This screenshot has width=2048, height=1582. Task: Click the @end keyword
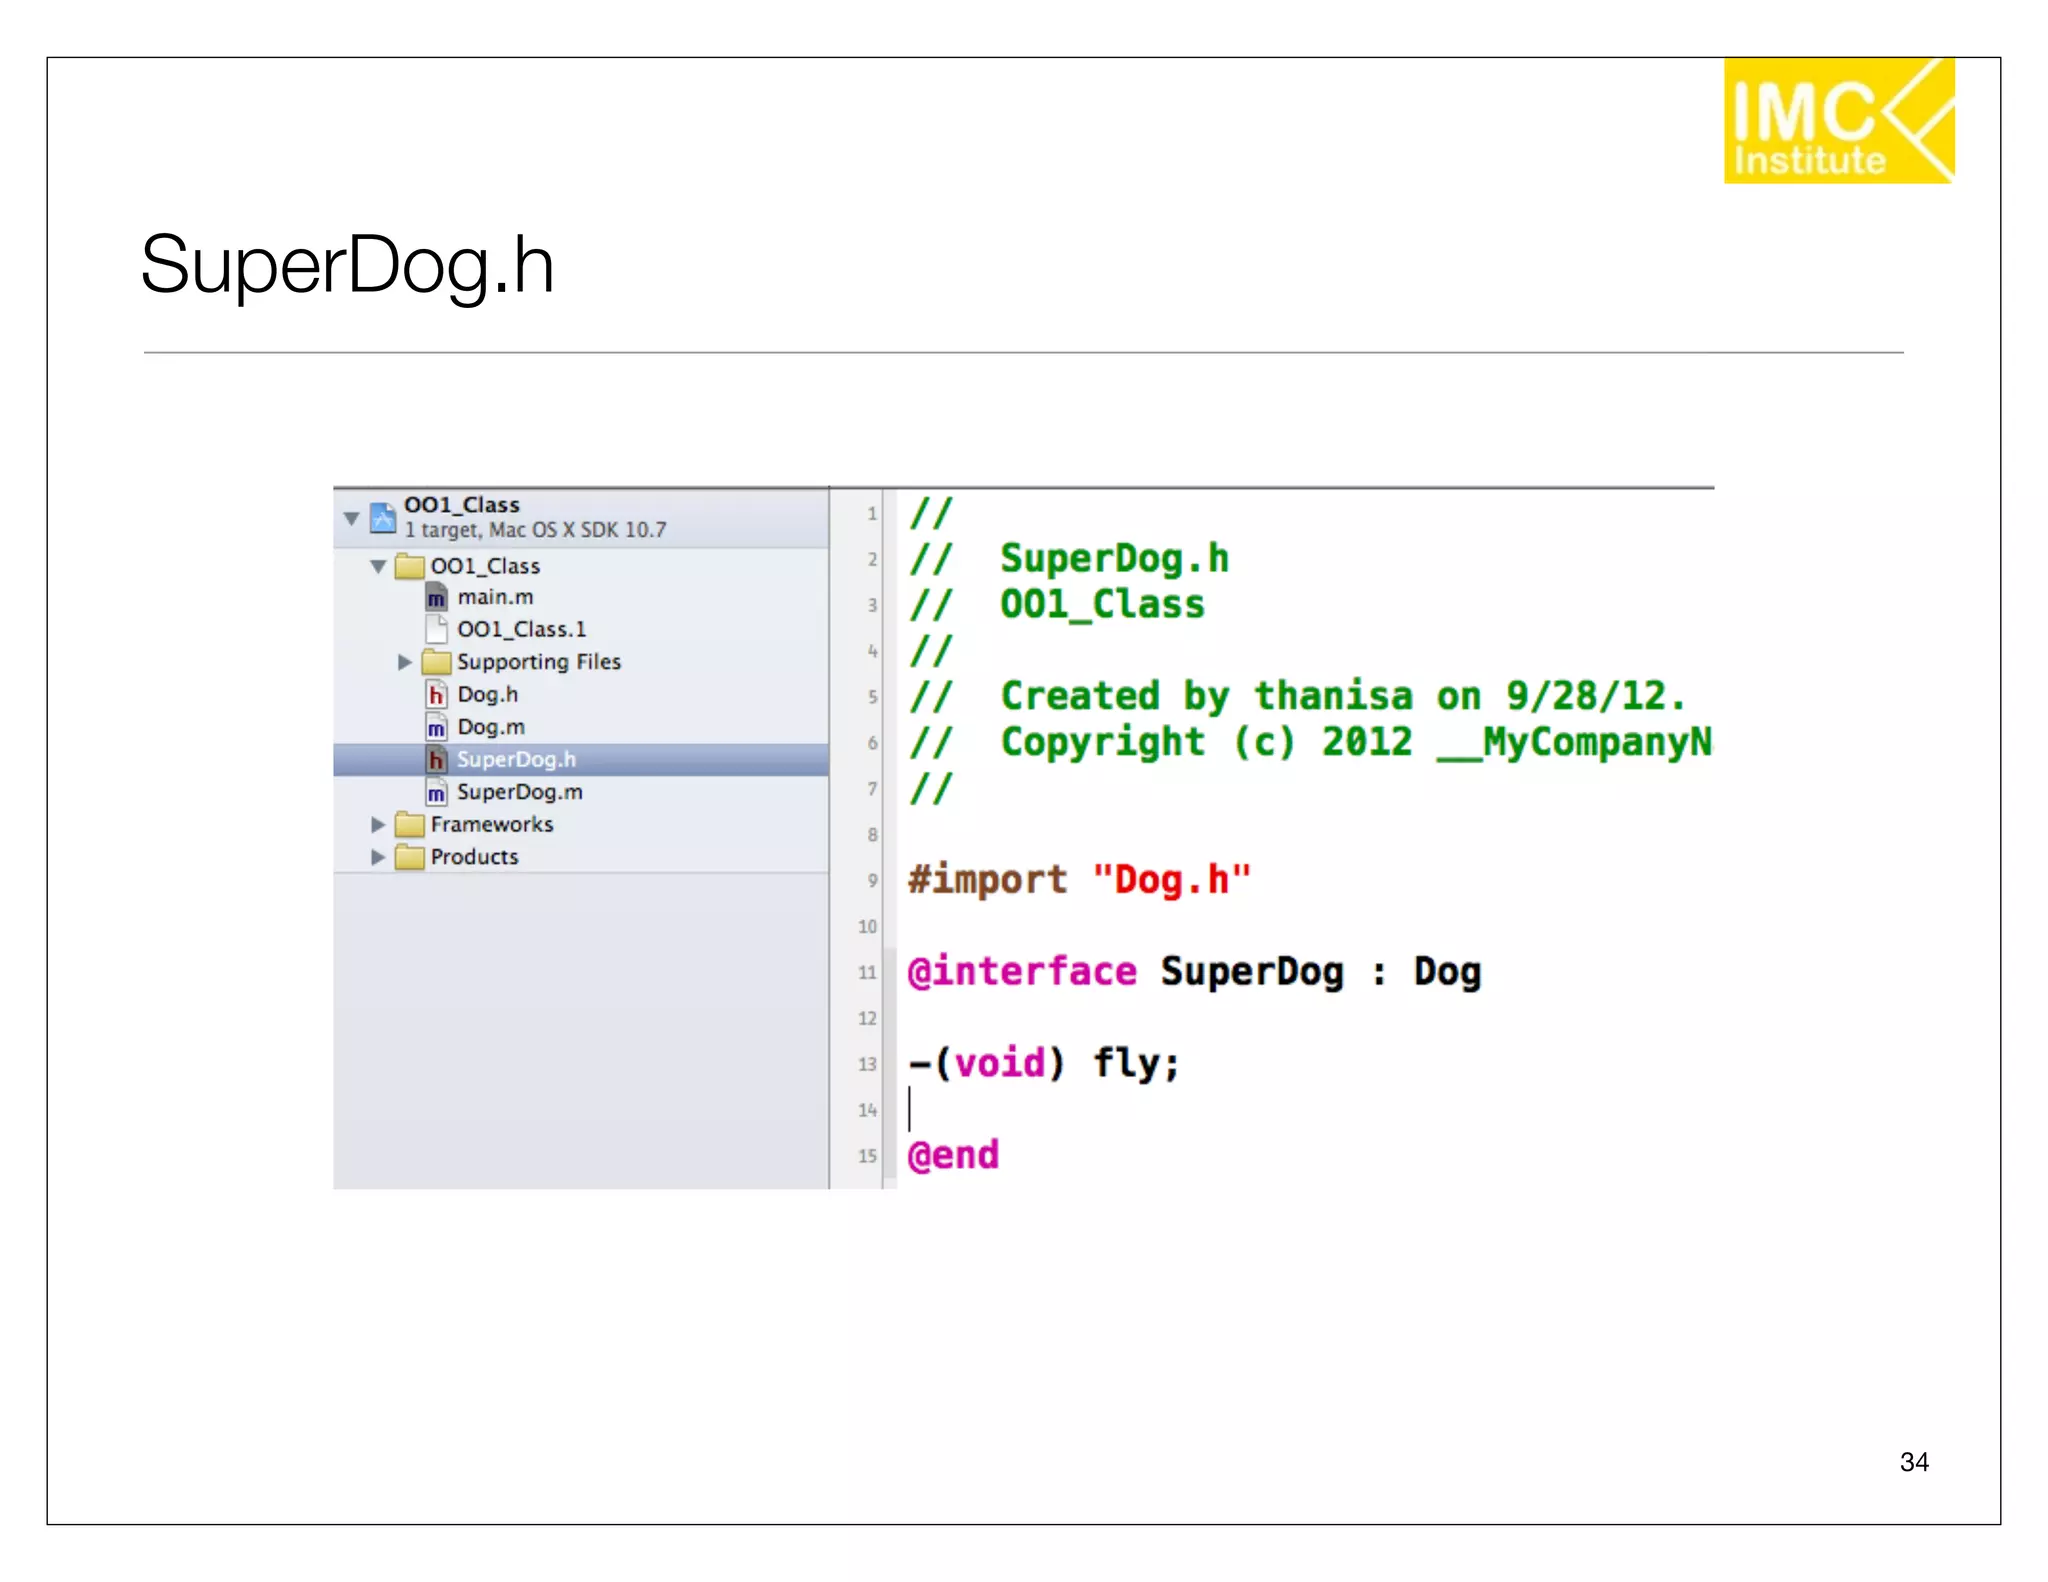click(953, 1155)
